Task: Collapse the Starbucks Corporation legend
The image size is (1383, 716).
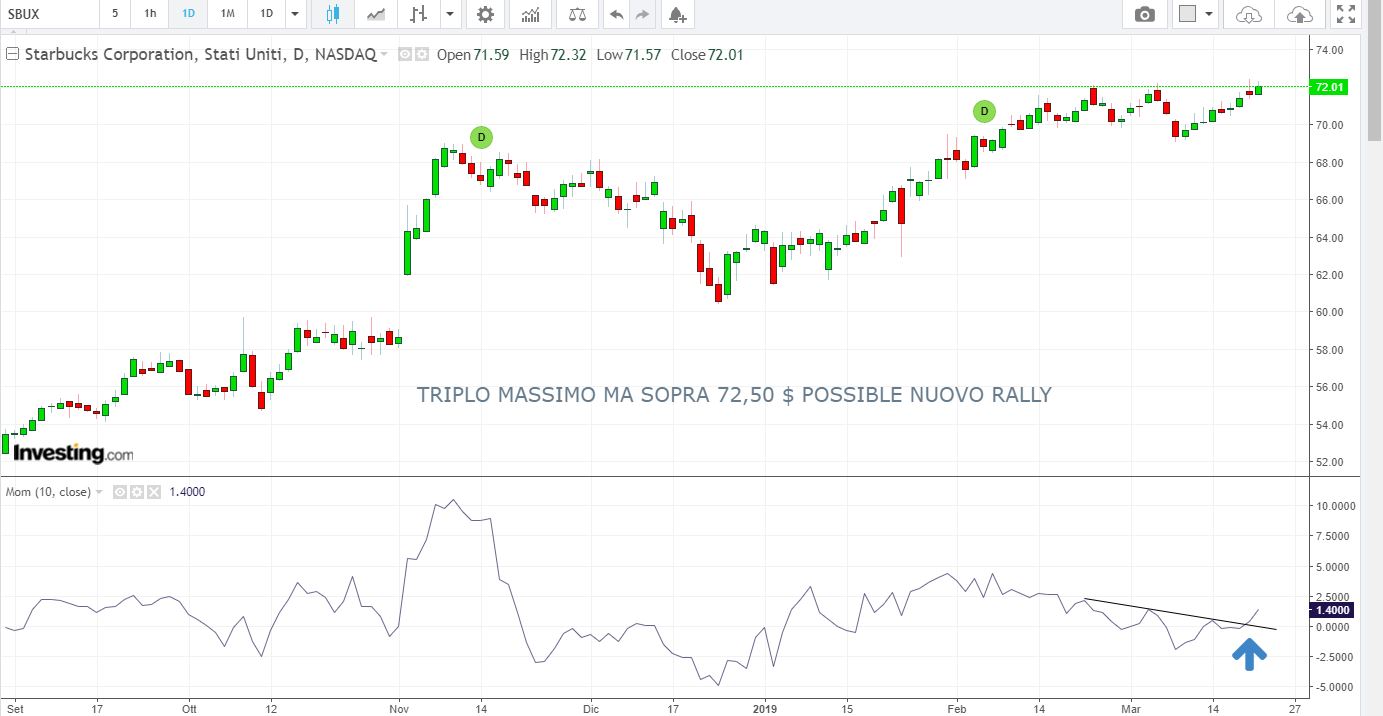Action: tap(13, 55)
